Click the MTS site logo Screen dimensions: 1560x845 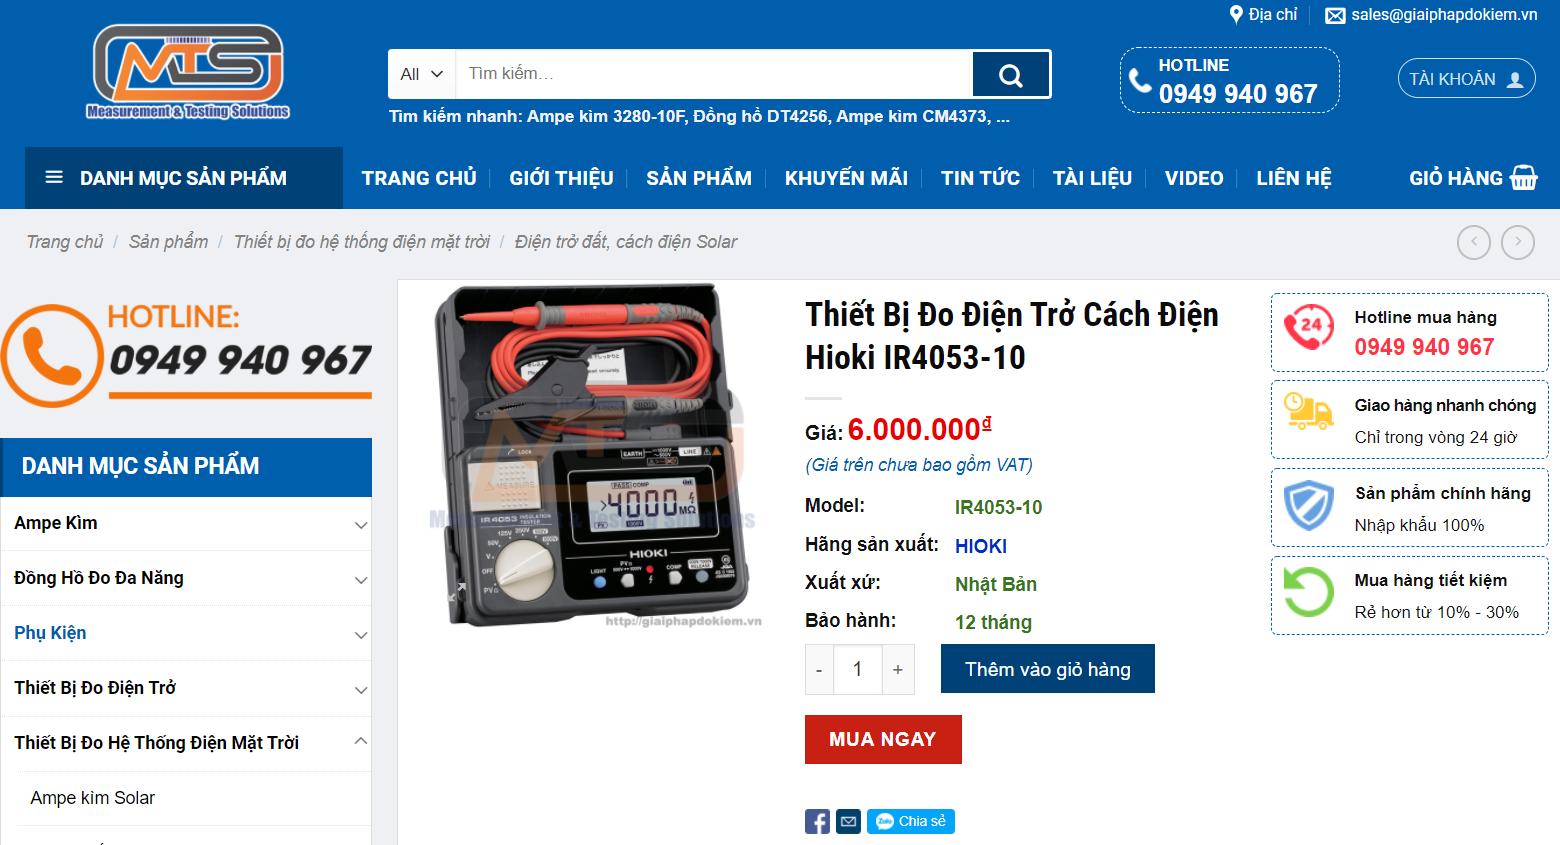[x=188, y=72]
